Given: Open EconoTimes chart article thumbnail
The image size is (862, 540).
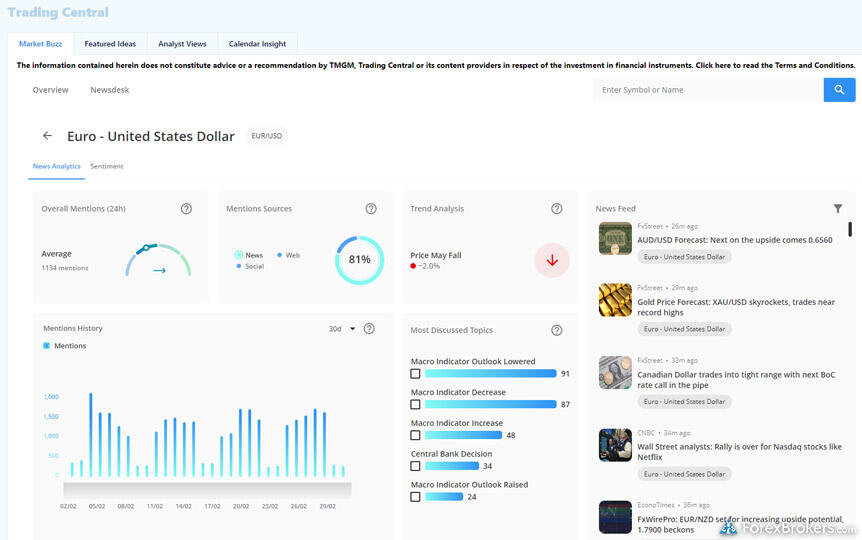Looking at the screenshot, I should [x=615, y=517].
